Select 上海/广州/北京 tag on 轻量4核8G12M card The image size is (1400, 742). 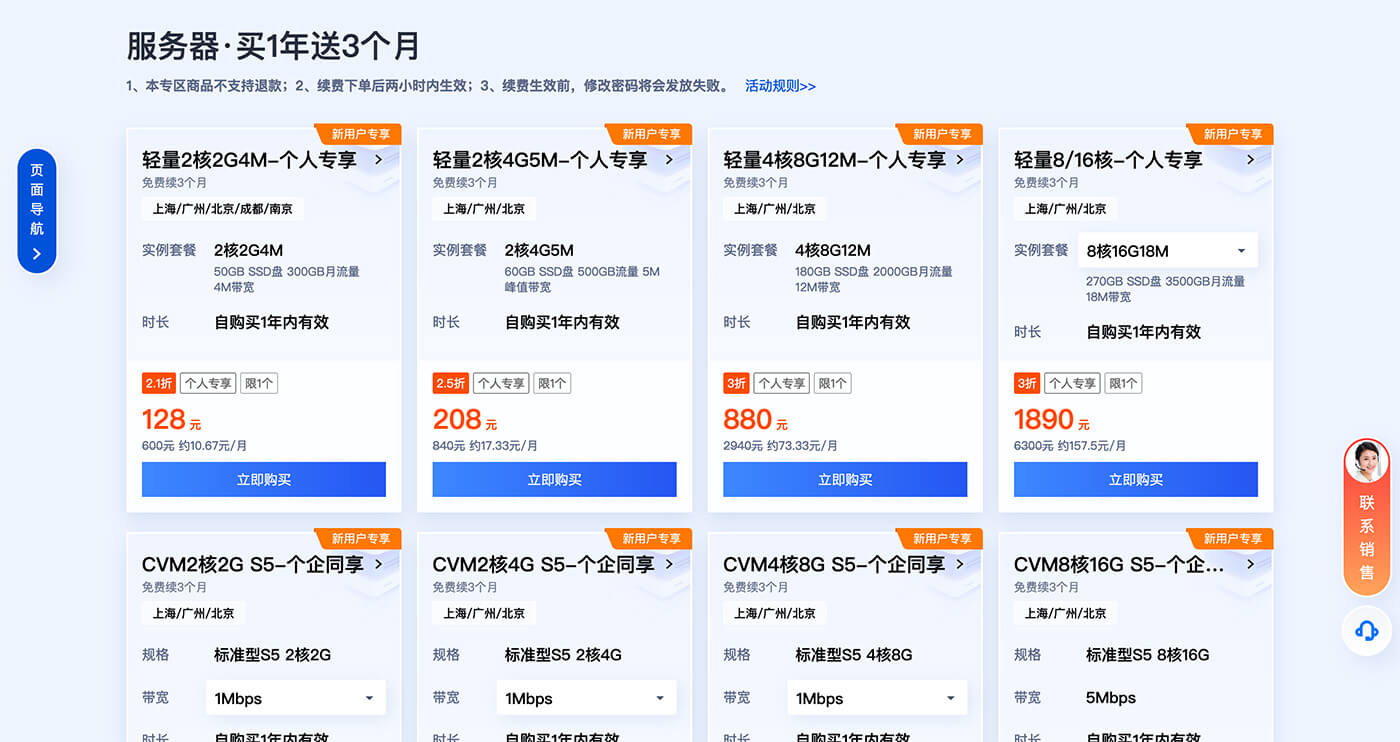pos(775,209)
